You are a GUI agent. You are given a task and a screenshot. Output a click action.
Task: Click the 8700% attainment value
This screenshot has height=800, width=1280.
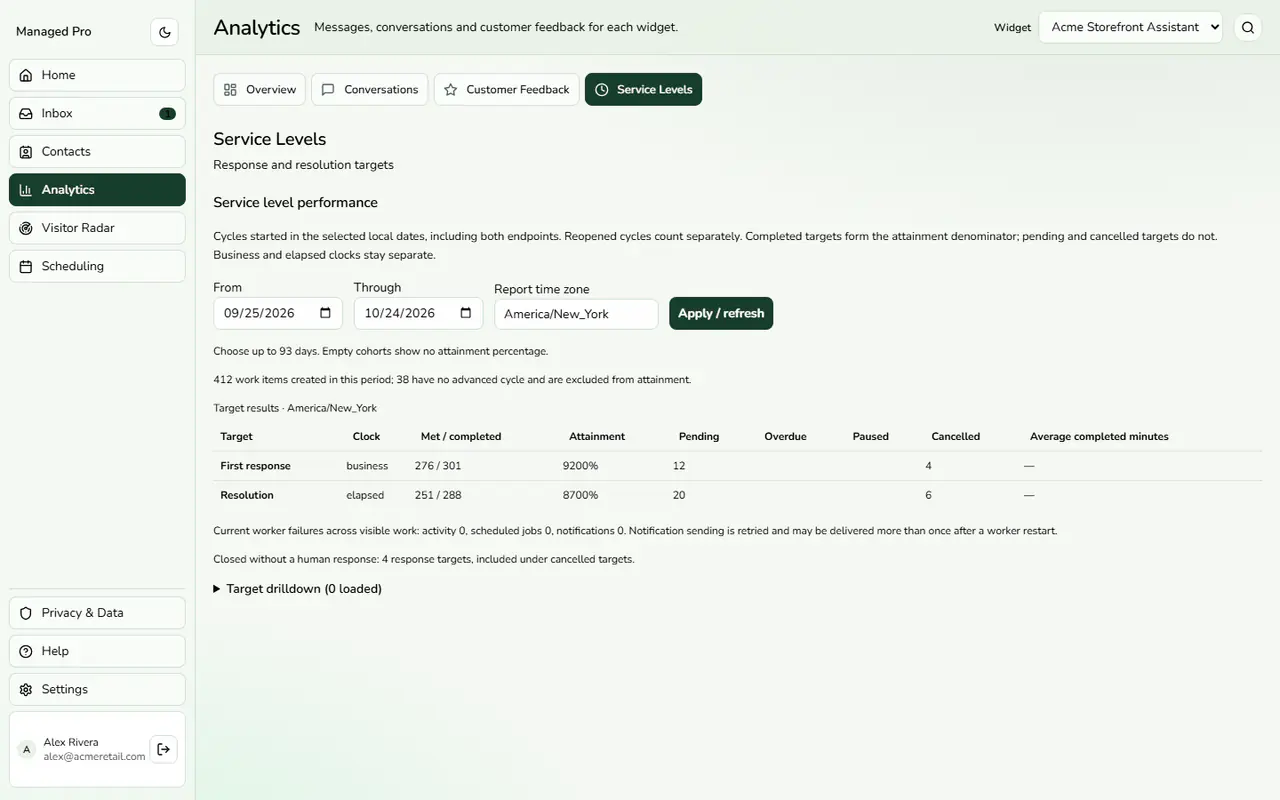click(x=580, y=495)
